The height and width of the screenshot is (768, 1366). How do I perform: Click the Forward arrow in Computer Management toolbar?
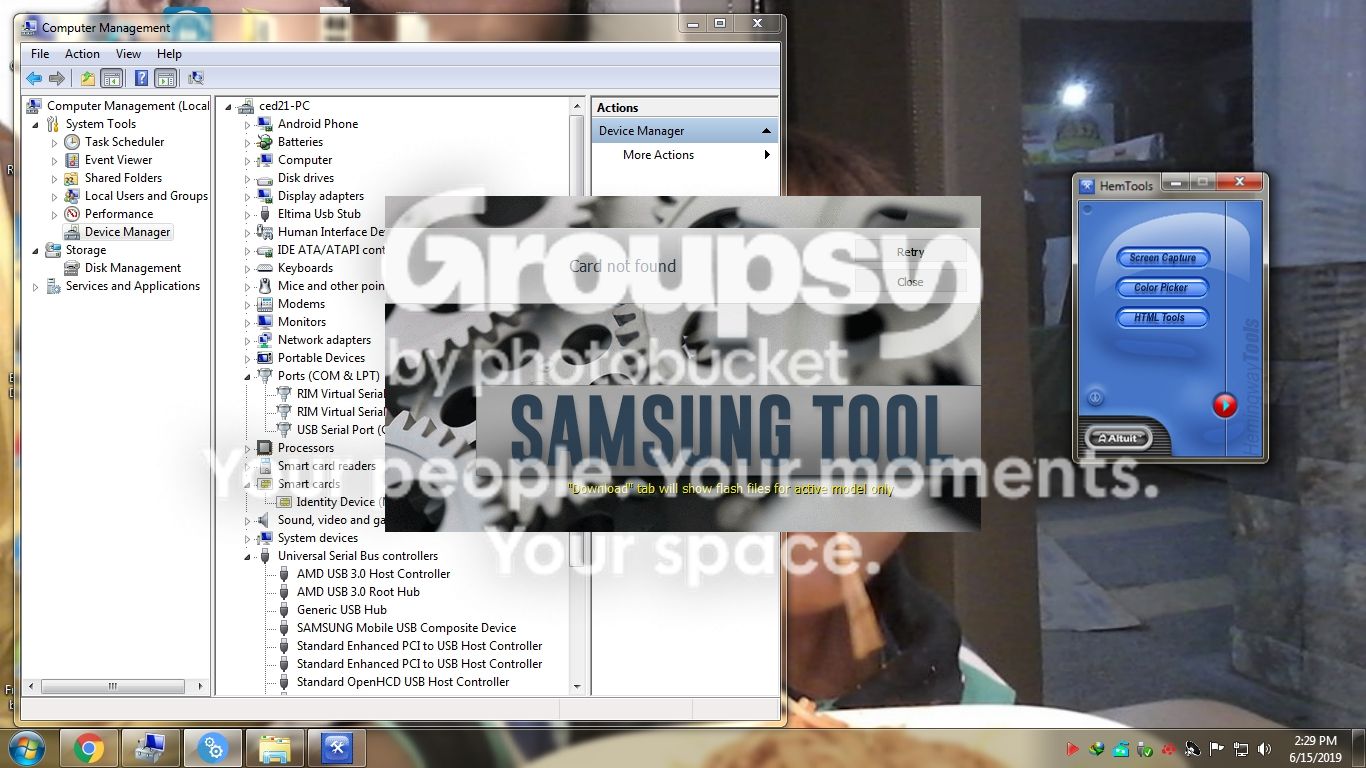pos(57,78)
